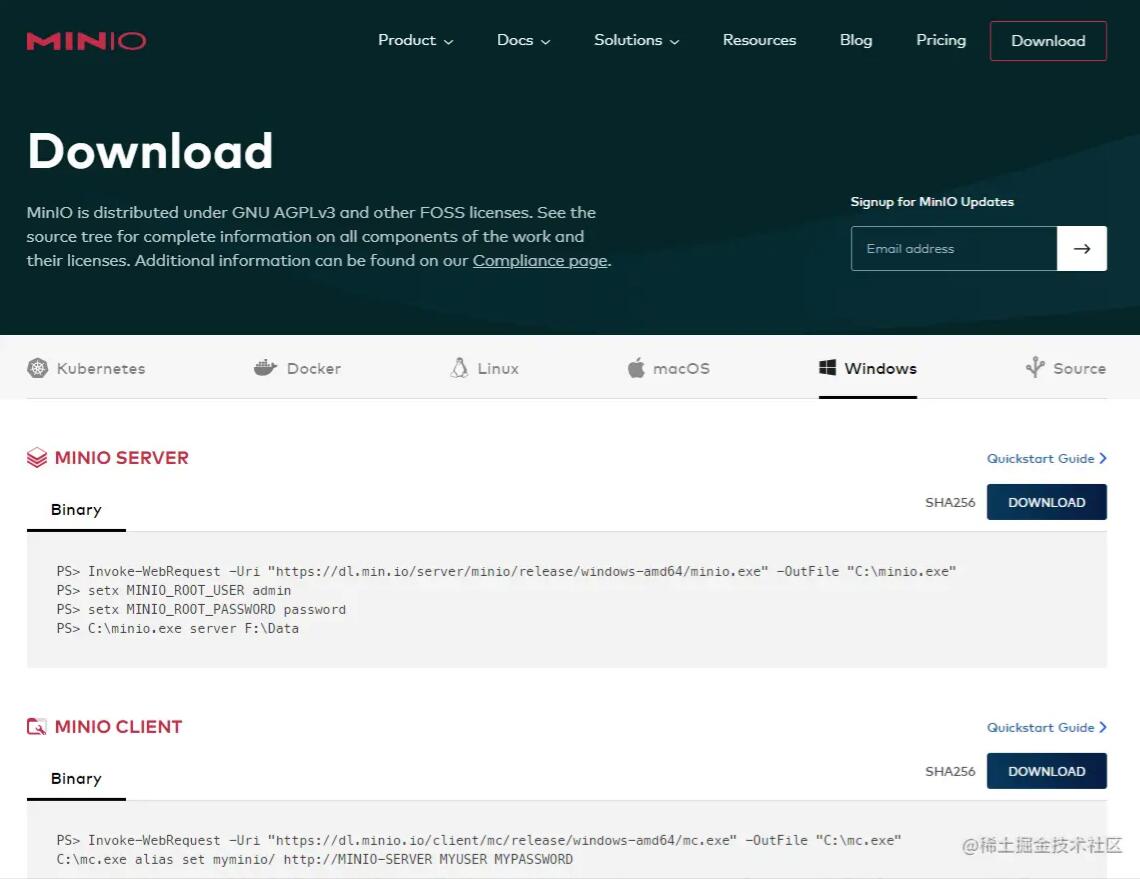Click the large 'Download' page heading
This screenshot has width=1140, height=879.
point(150,150)
